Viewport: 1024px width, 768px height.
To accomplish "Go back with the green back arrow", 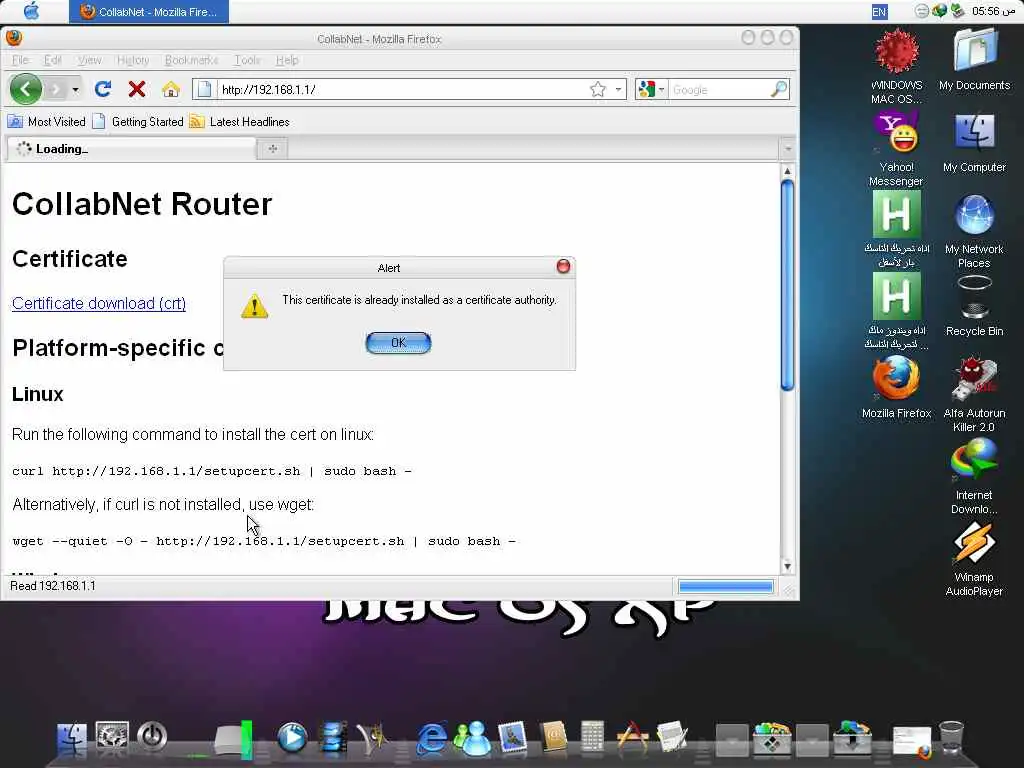I will click(25, 89).
